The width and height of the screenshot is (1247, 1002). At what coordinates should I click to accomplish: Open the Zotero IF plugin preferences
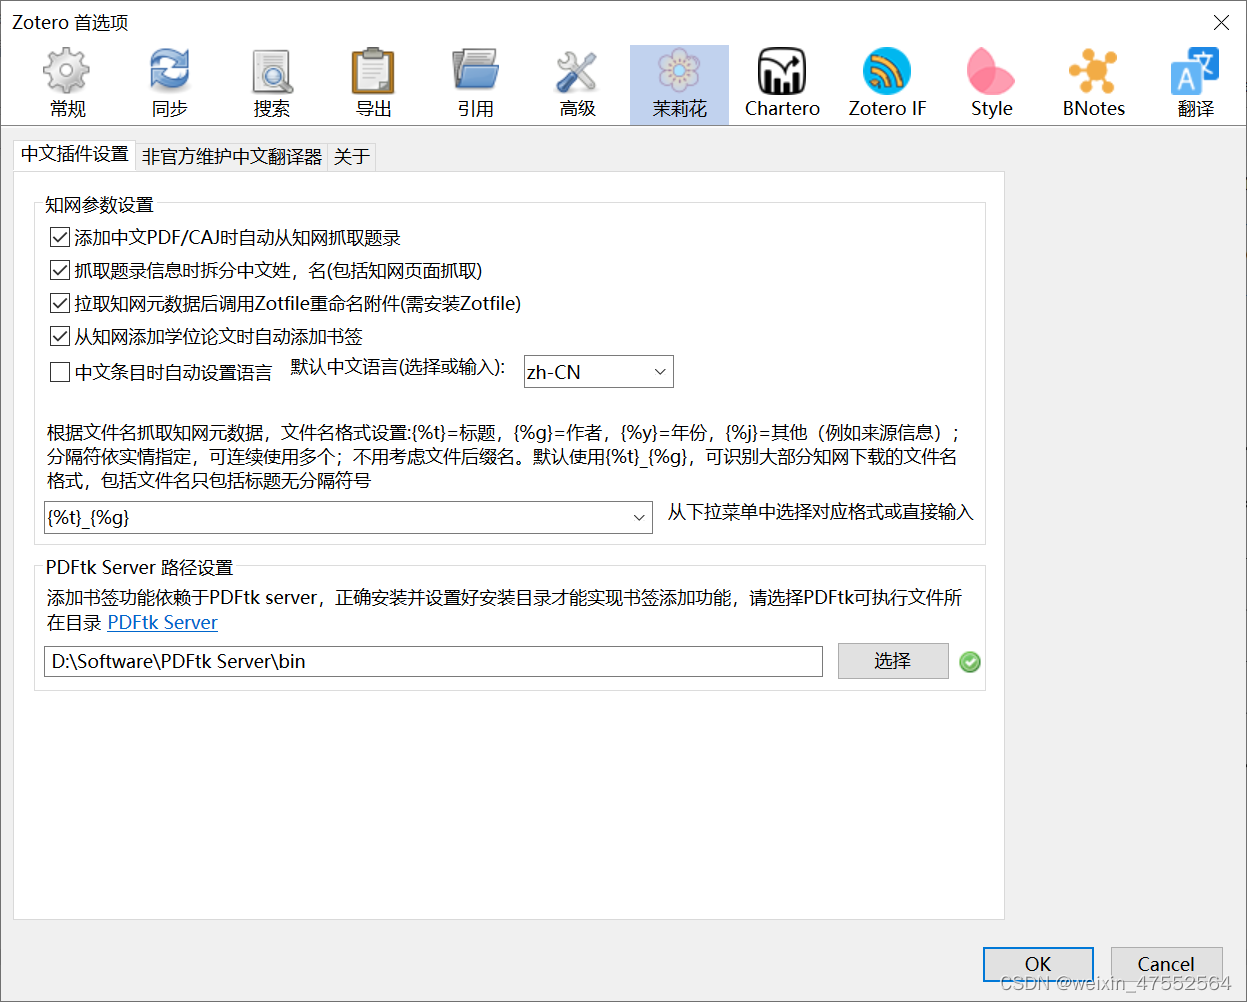[887, 84]
